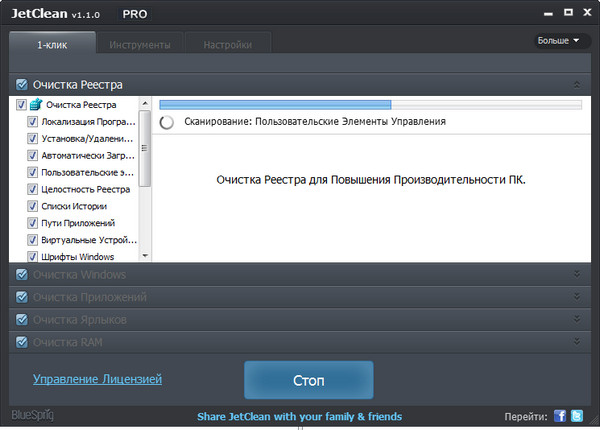
Task: Toggle the Очистка Приложений section checkbox
Action: pyautogui.click(x=22, y=297)
